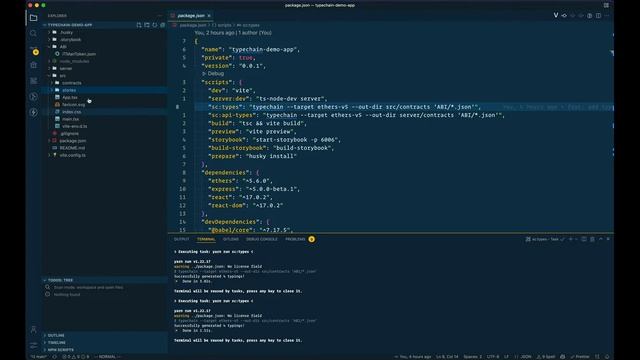Viewport: 640px width, 360px height.
Task: Click the New File icon in Explorer header
Action: (x=139, y=25)
